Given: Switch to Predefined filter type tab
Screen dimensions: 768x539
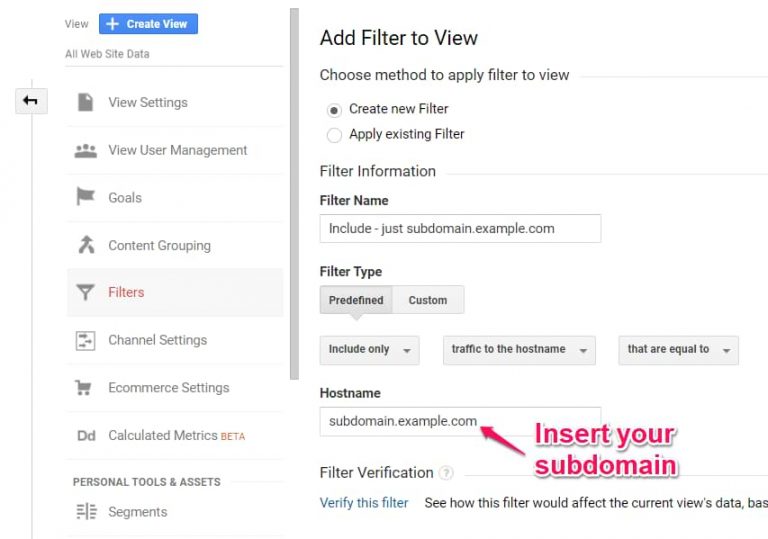Looking at the screenshot, I should point(356,300).
